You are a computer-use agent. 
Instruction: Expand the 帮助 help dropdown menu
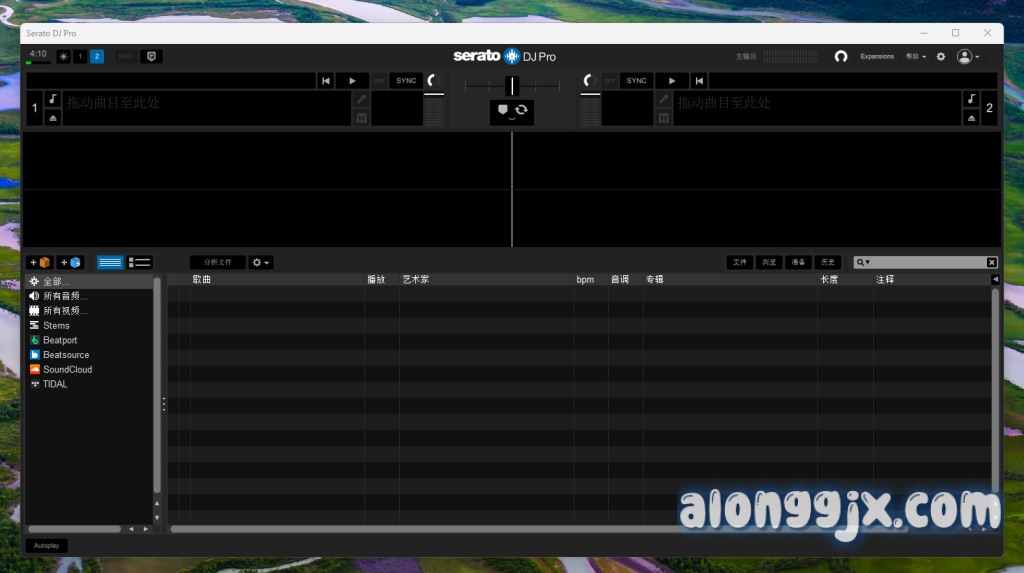pos(915,57)
